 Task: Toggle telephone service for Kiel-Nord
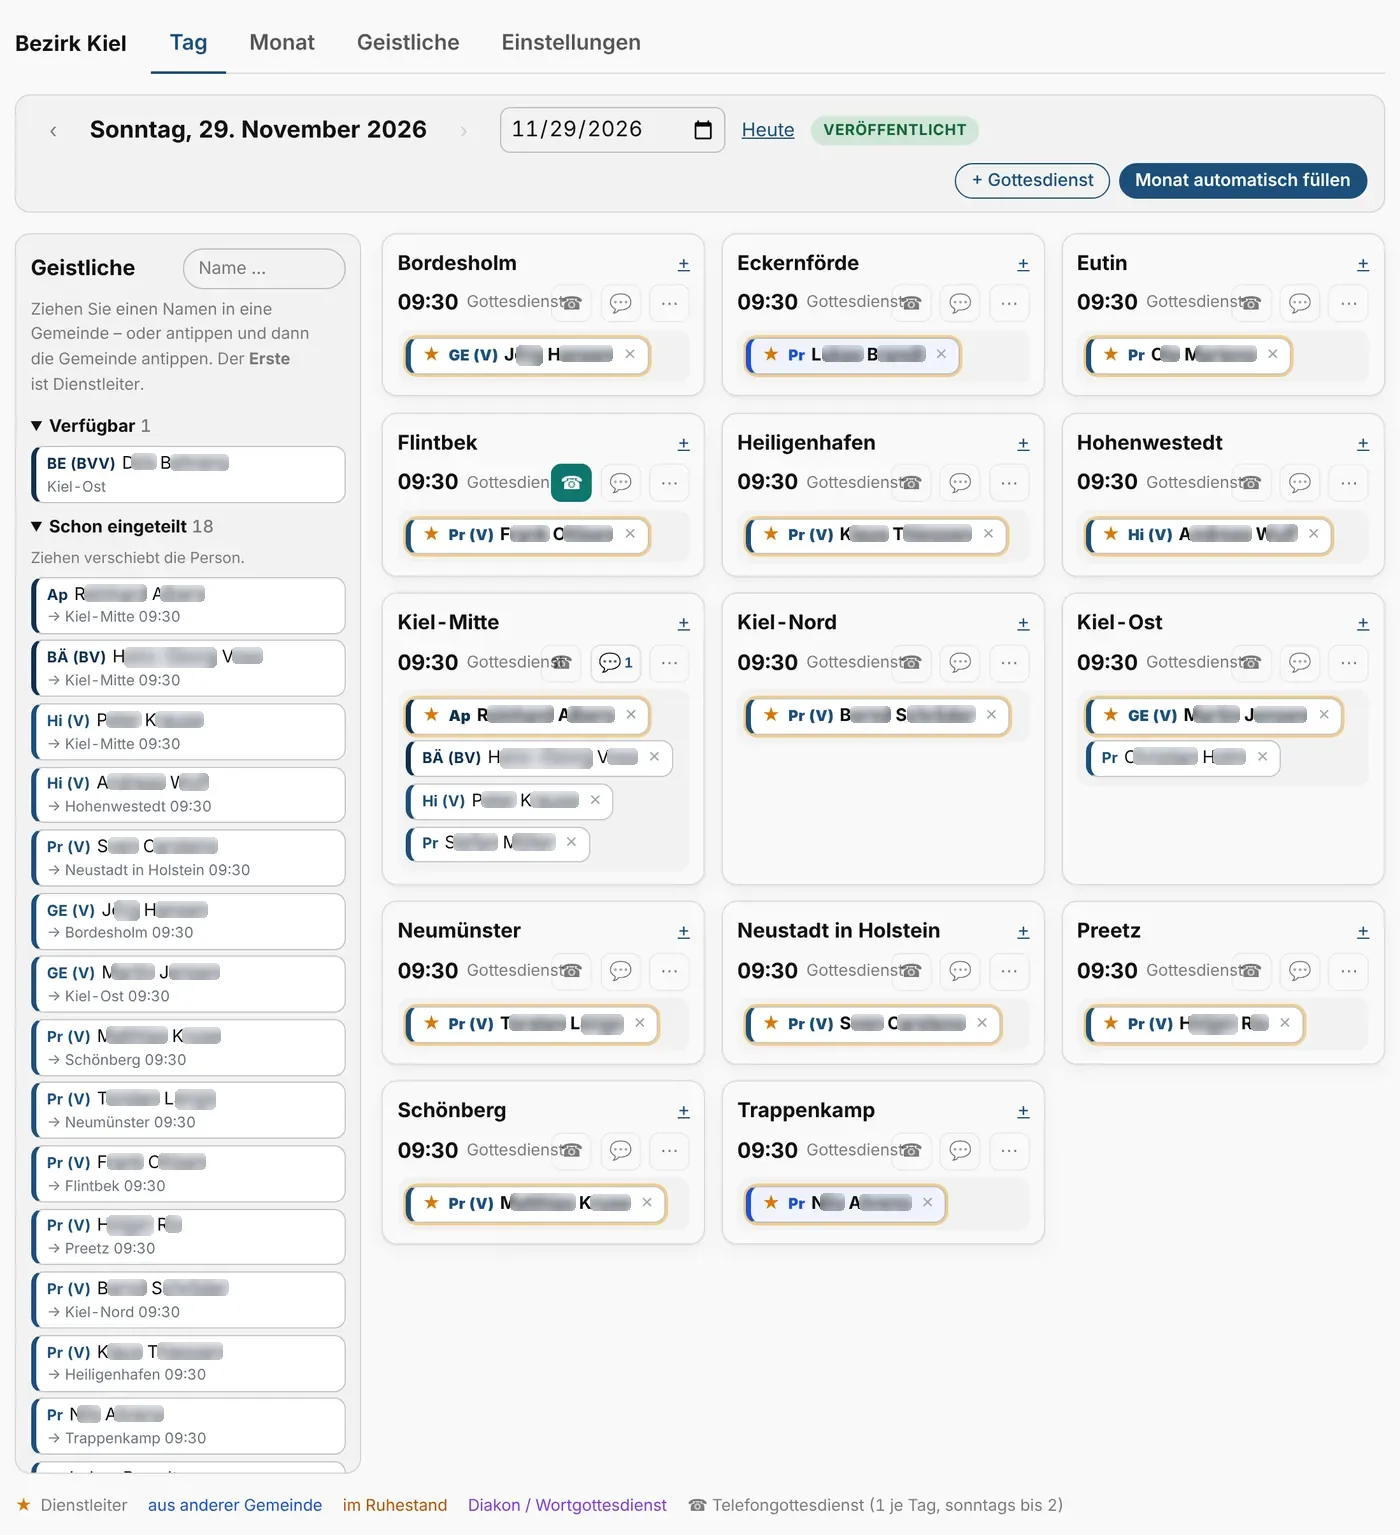click(x=911, y=662)
